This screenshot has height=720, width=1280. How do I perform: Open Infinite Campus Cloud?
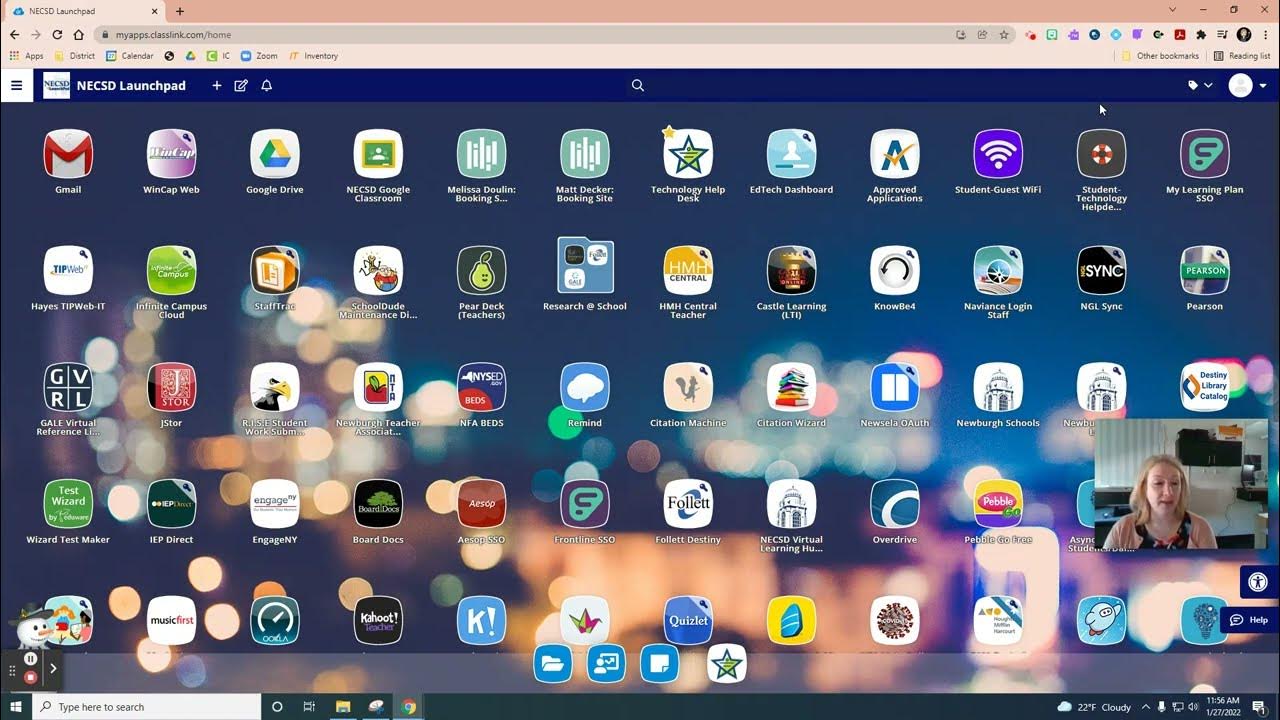(171, 271)
